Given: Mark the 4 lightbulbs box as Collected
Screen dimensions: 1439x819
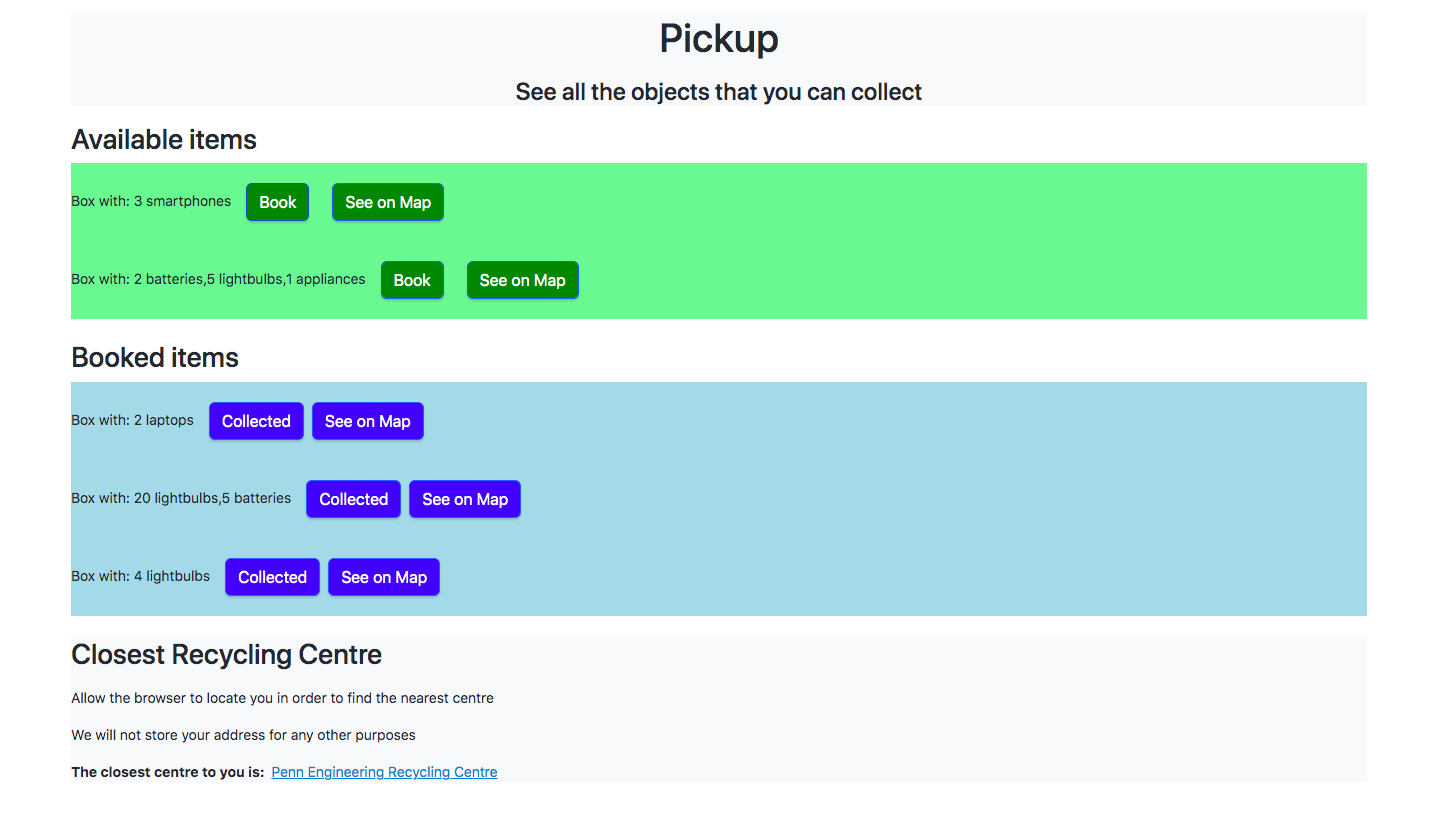Looking at the screenshot, I should click(272, 577).
